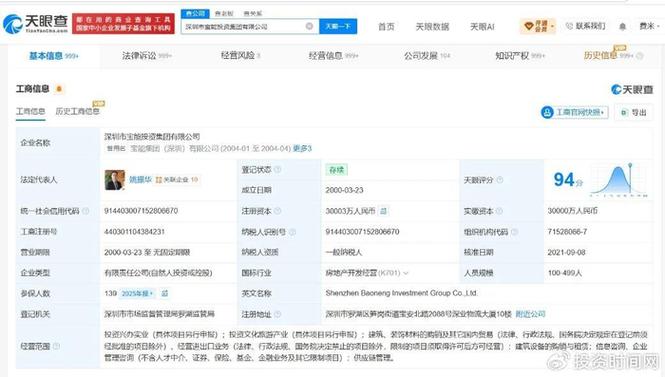This screenshot has height=377, width=665.
Task: Click help icon next to 纳税人识别号
Action: pos(292,232)
